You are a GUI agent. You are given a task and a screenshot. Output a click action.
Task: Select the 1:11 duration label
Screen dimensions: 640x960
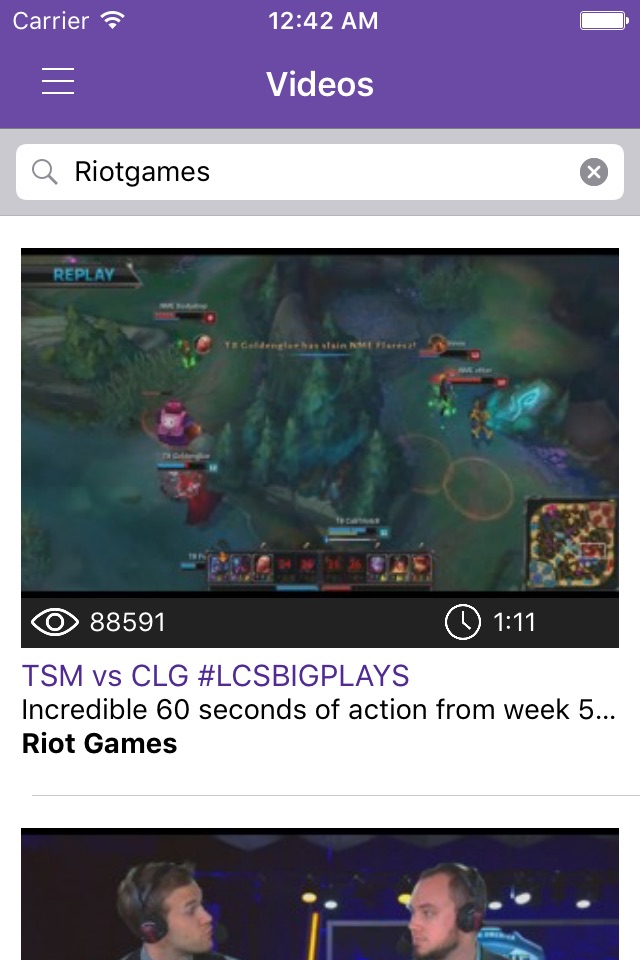click(514, 623)
